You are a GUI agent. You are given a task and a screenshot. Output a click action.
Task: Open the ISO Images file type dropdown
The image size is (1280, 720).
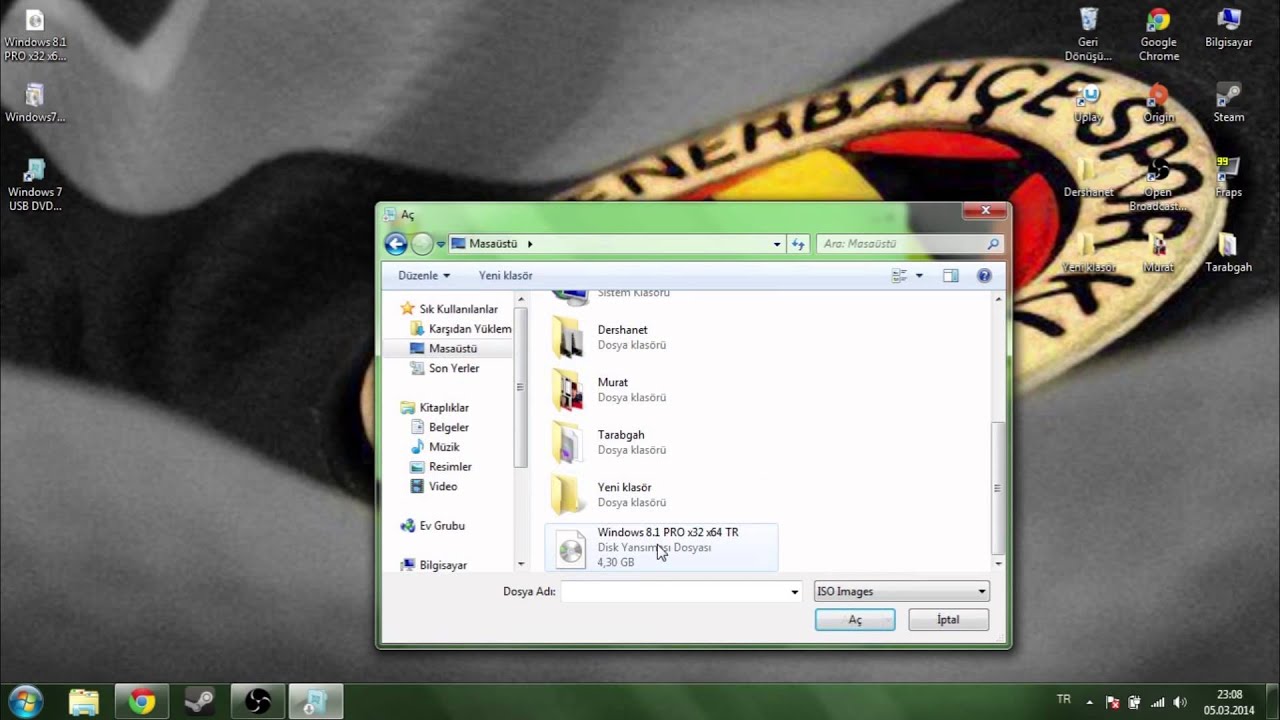coord(901,591)
